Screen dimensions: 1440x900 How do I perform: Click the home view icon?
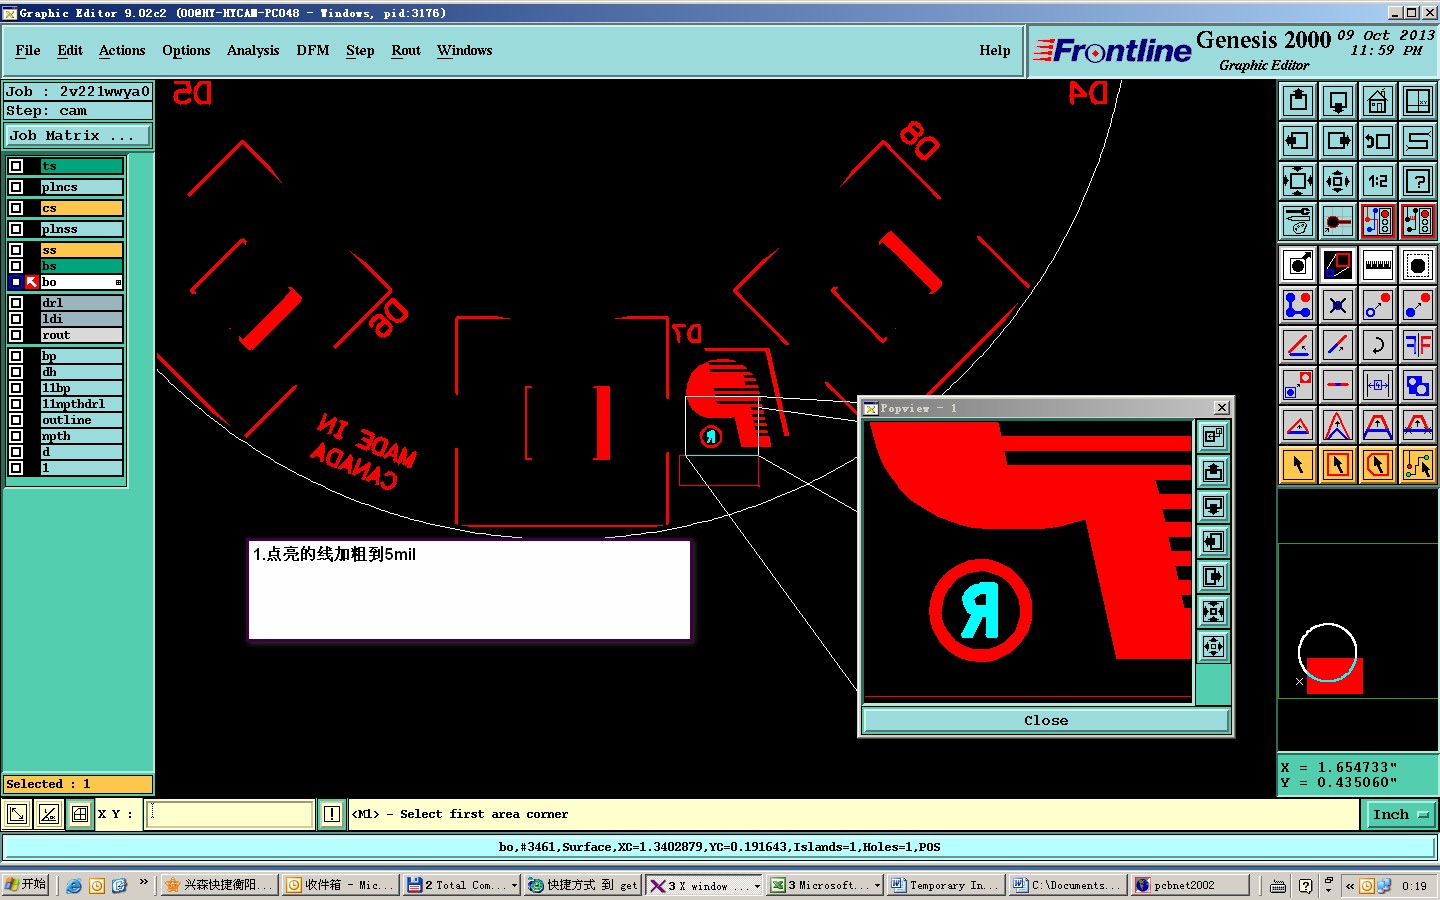[1378, 101]
